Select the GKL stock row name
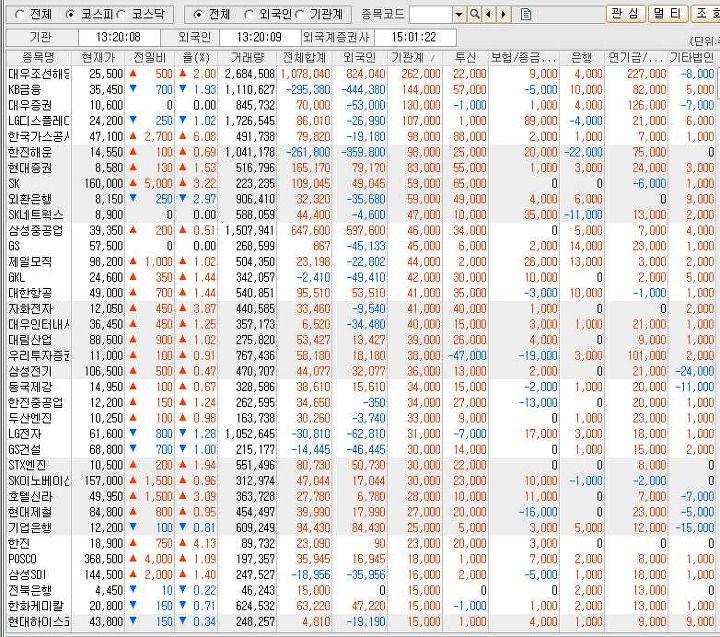Screen dimensions: 720x637 click(17, 277)
